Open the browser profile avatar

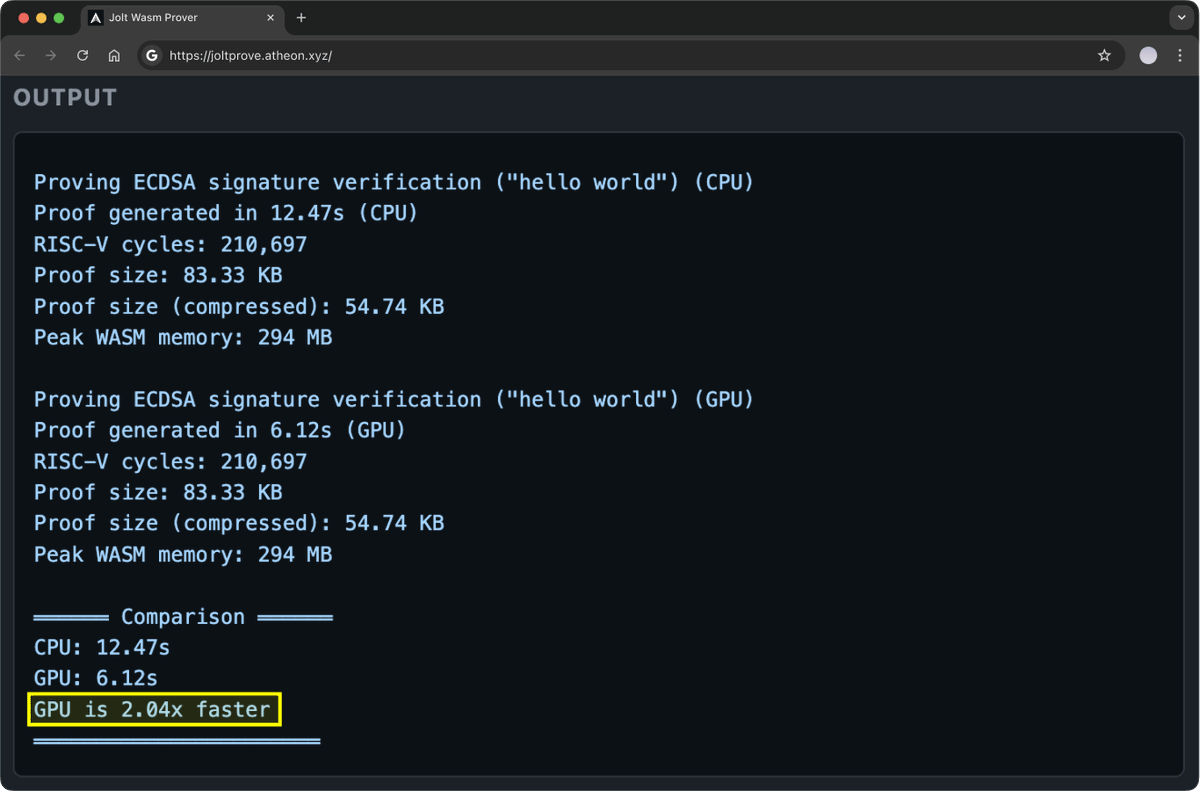coord(1148,56)
